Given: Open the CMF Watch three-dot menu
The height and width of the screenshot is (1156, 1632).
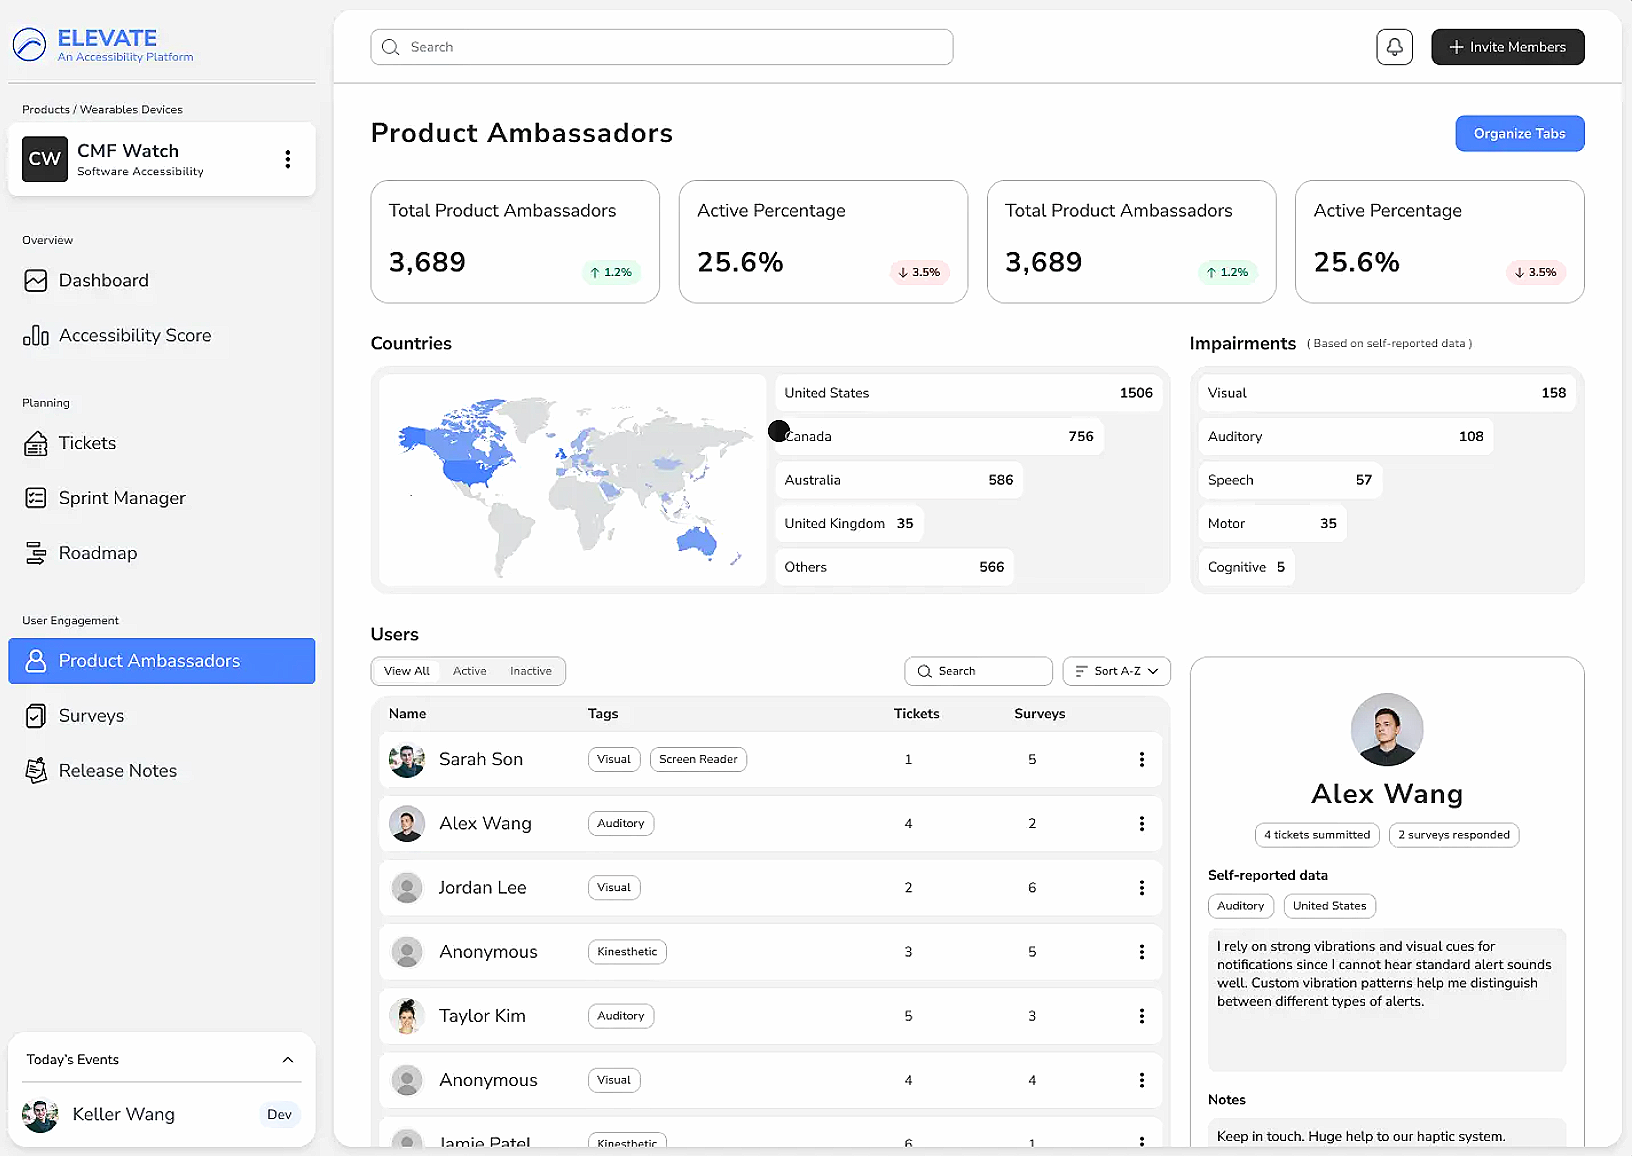Looking at the screenshot, I should [288, 159].
